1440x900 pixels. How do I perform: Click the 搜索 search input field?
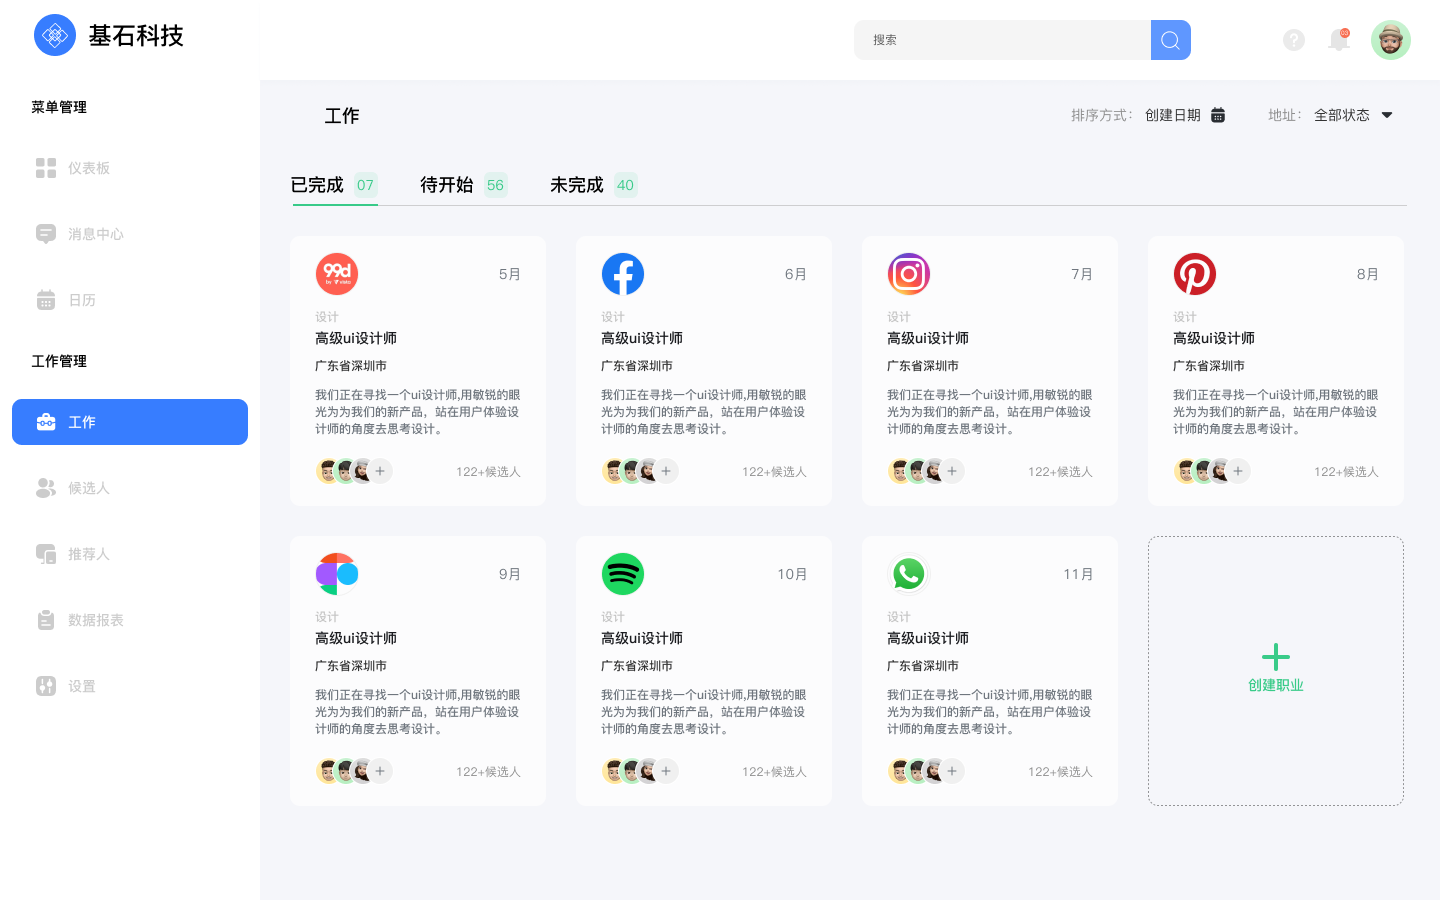[1002, 40]
